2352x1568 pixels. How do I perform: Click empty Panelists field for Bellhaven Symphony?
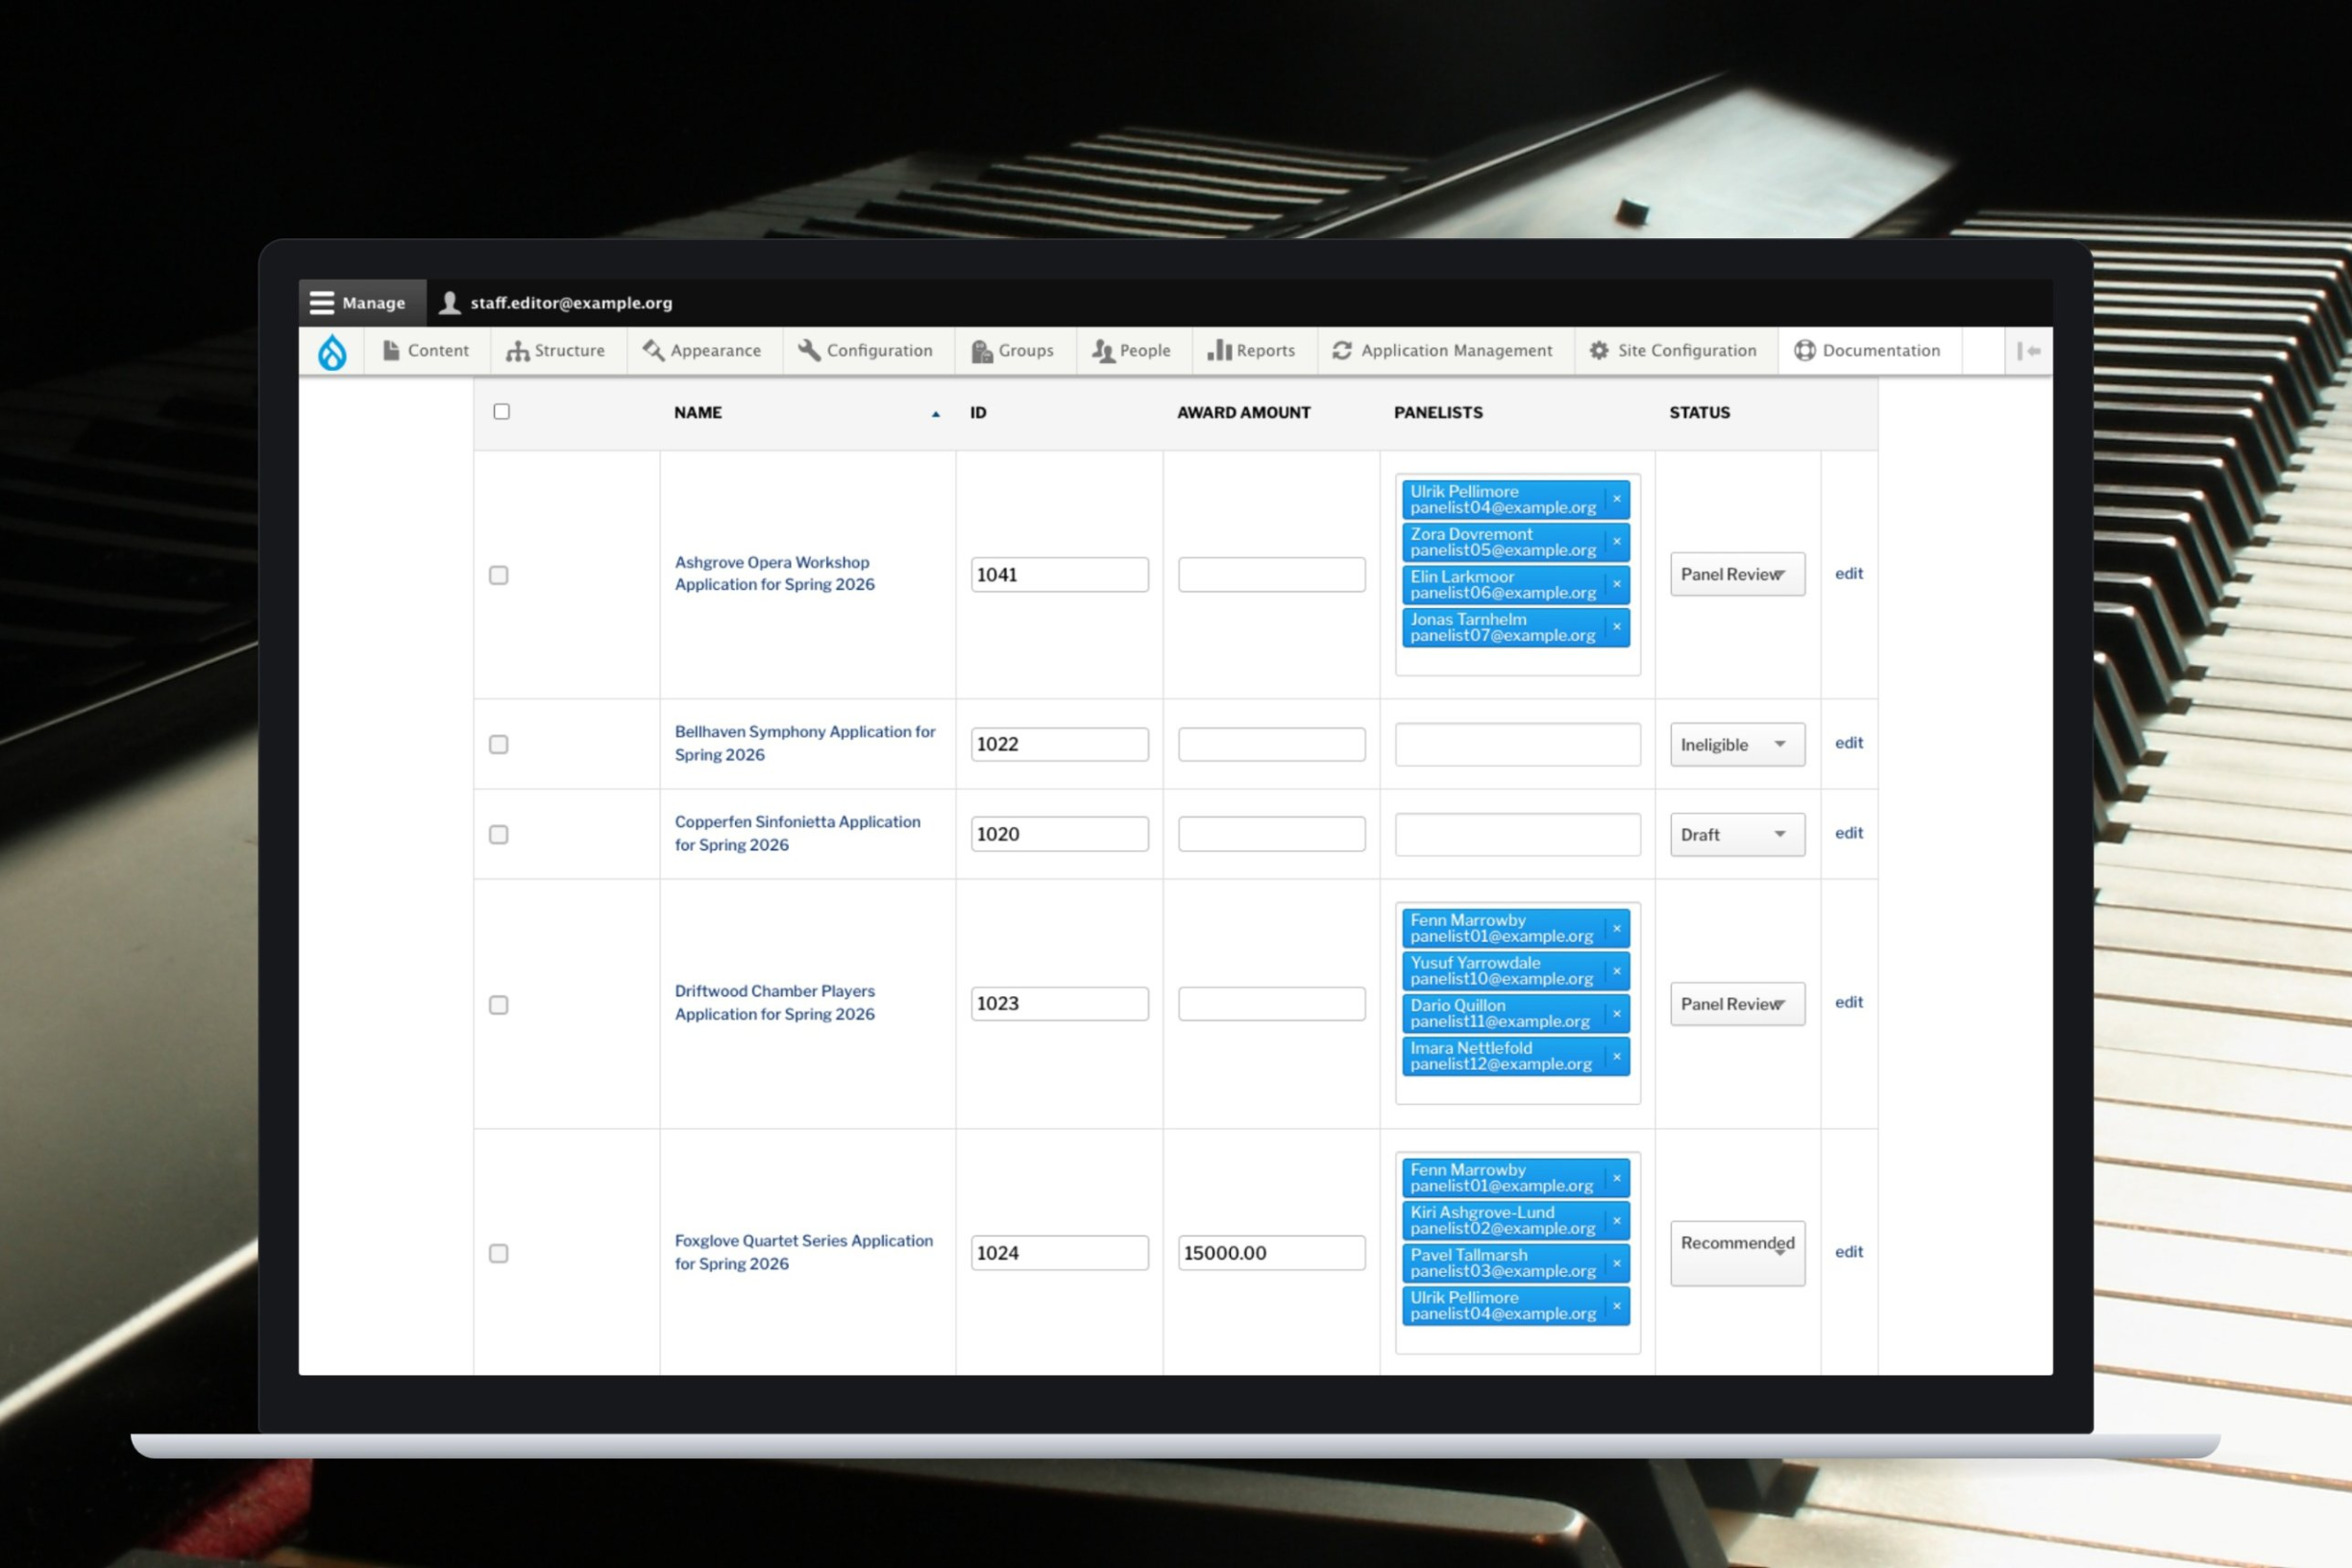coord(1517,745)
